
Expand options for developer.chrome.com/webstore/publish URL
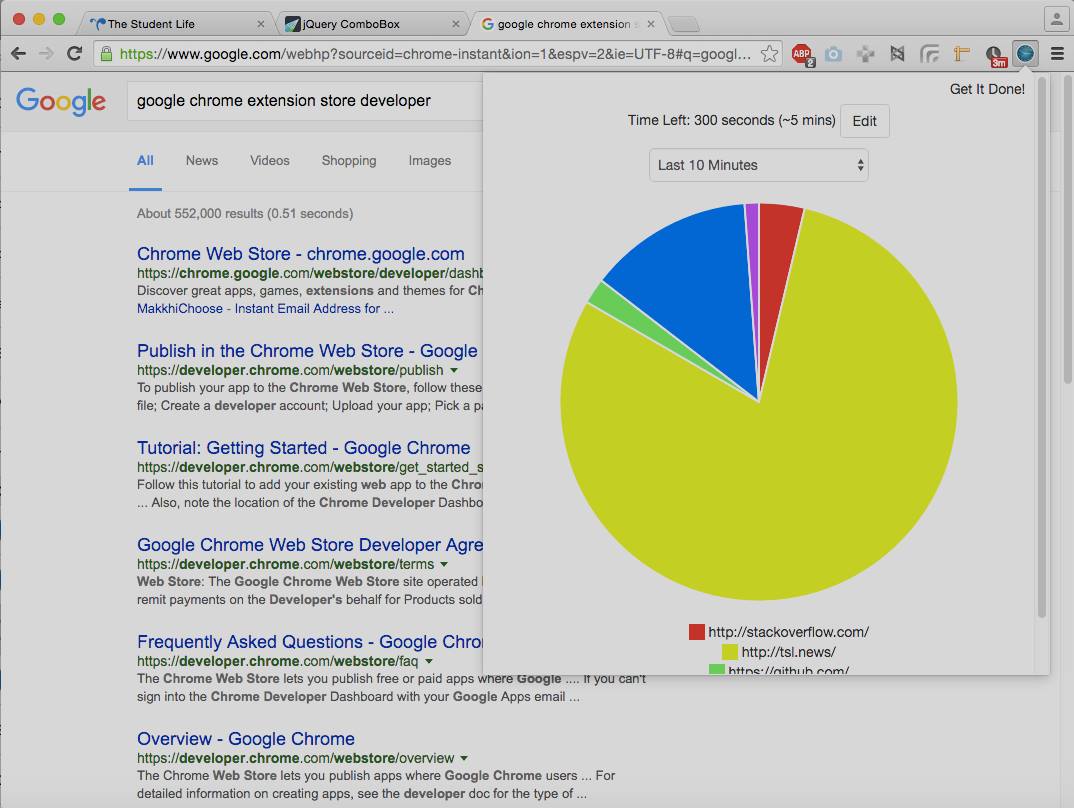tap(453, 370)
